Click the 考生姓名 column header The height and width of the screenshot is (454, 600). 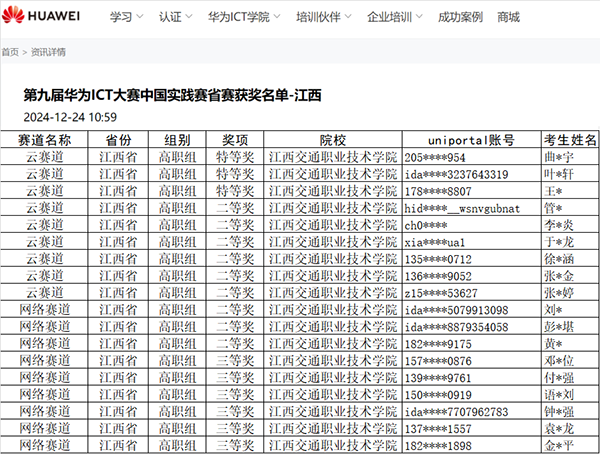570,140
